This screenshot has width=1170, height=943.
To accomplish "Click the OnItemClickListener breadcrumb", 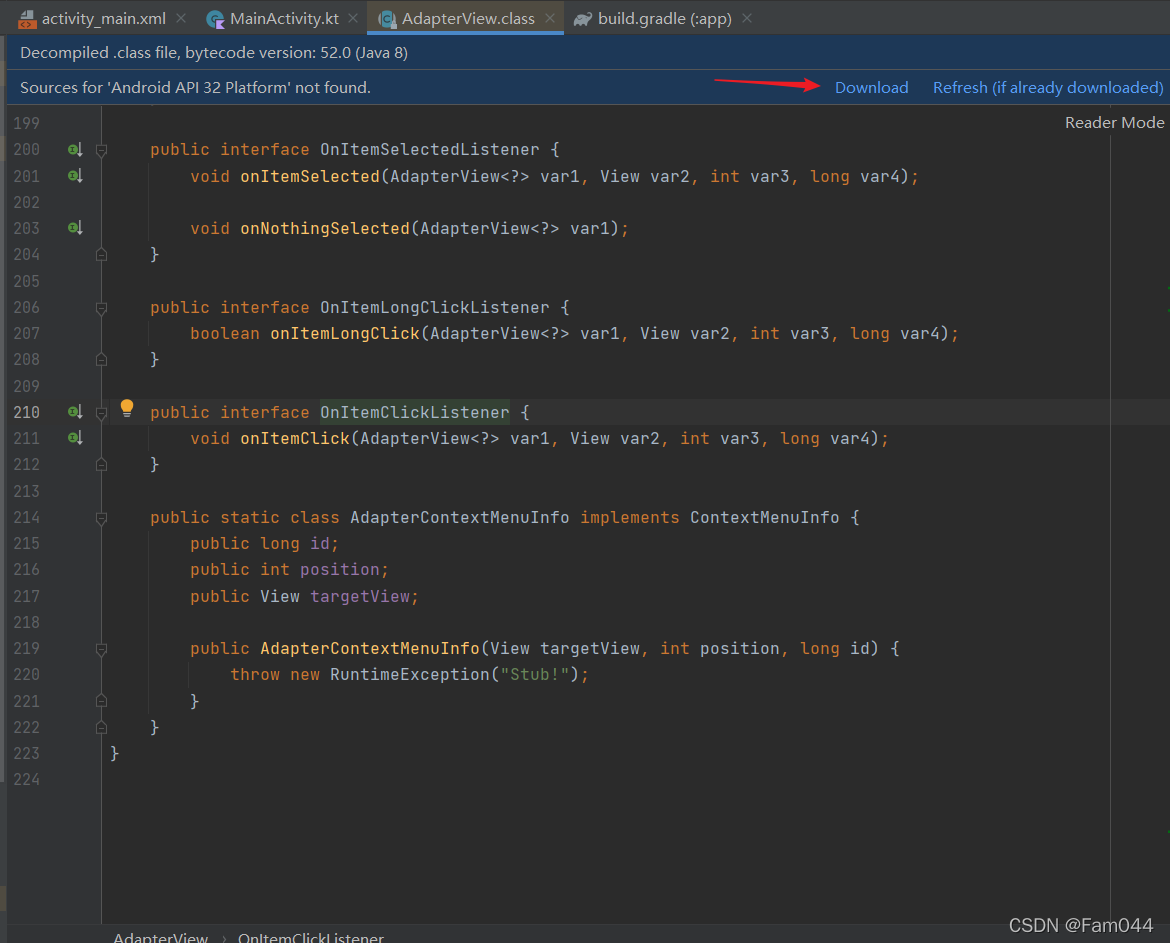I will (x=311, y=937).
